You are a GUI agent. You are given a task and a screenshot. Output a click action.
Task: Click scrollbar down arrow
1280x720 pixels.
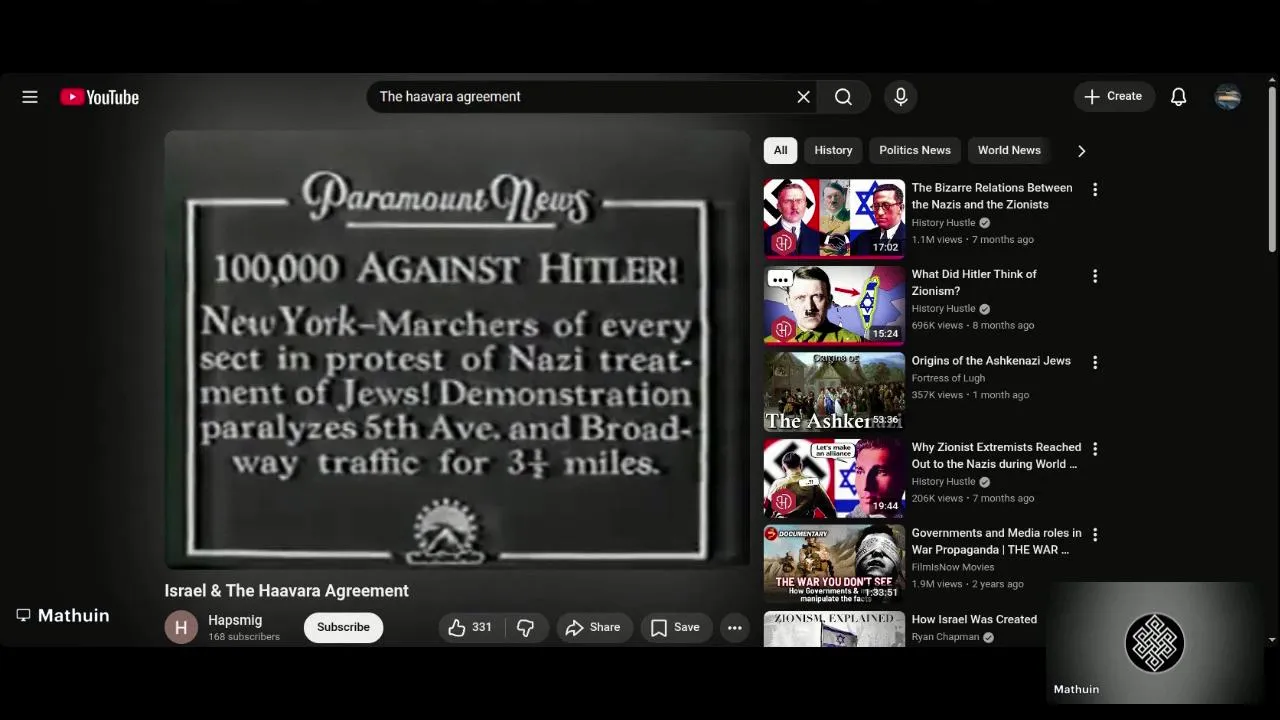[x=1272, y=639]
